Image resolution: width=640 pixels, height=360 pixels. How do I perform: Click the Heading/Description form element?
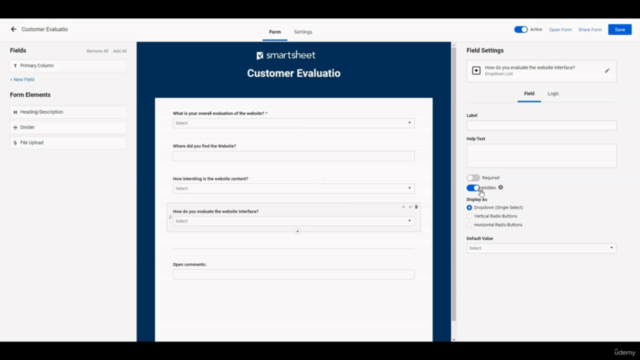68,112
